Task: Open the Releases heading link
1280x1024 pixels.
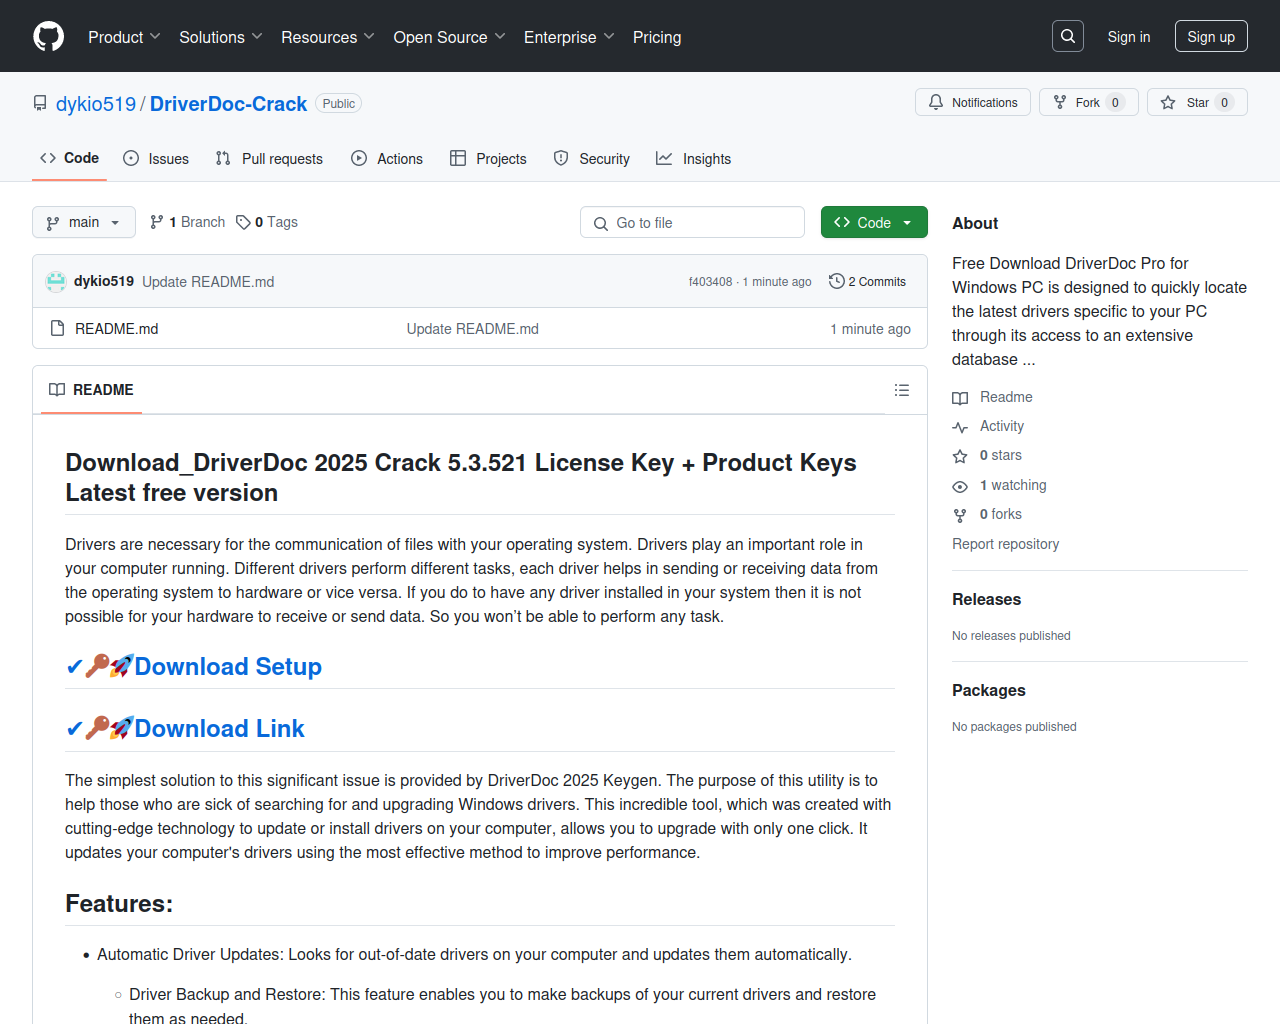Action: pyautogui.click(x=986, y=599)
